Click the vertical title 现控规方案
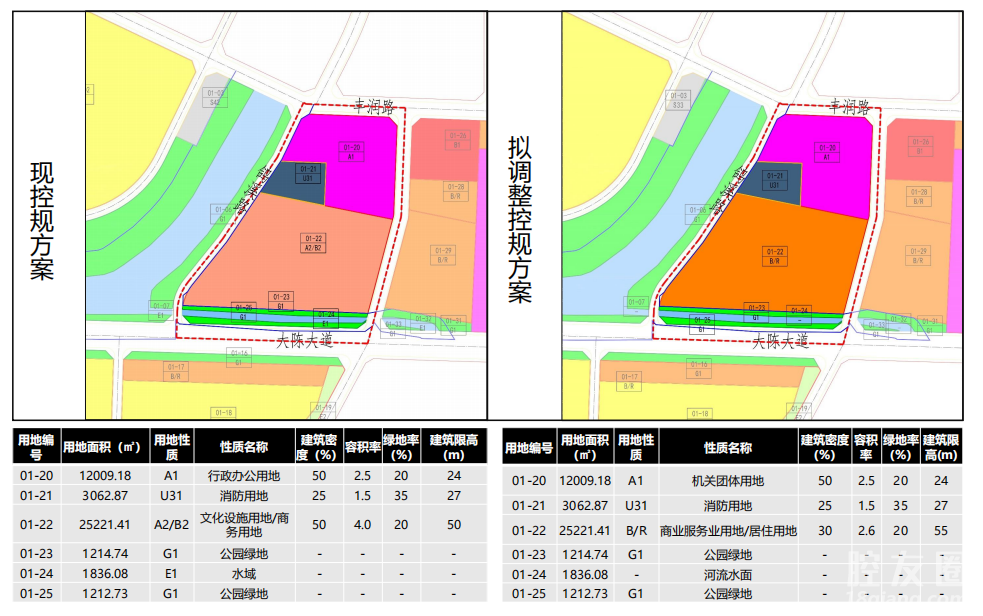Screen dimensions: 983x616 coord(43,220)
